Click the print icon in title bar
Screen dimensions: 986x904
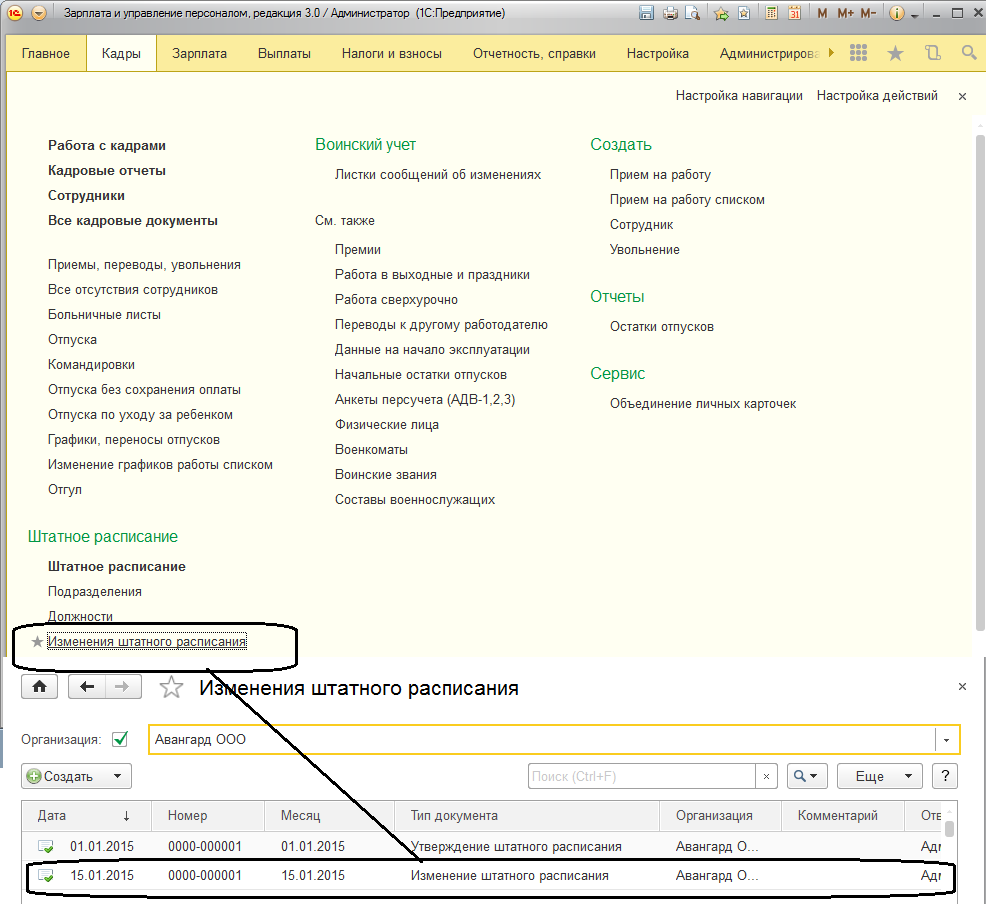pos(670,14)
